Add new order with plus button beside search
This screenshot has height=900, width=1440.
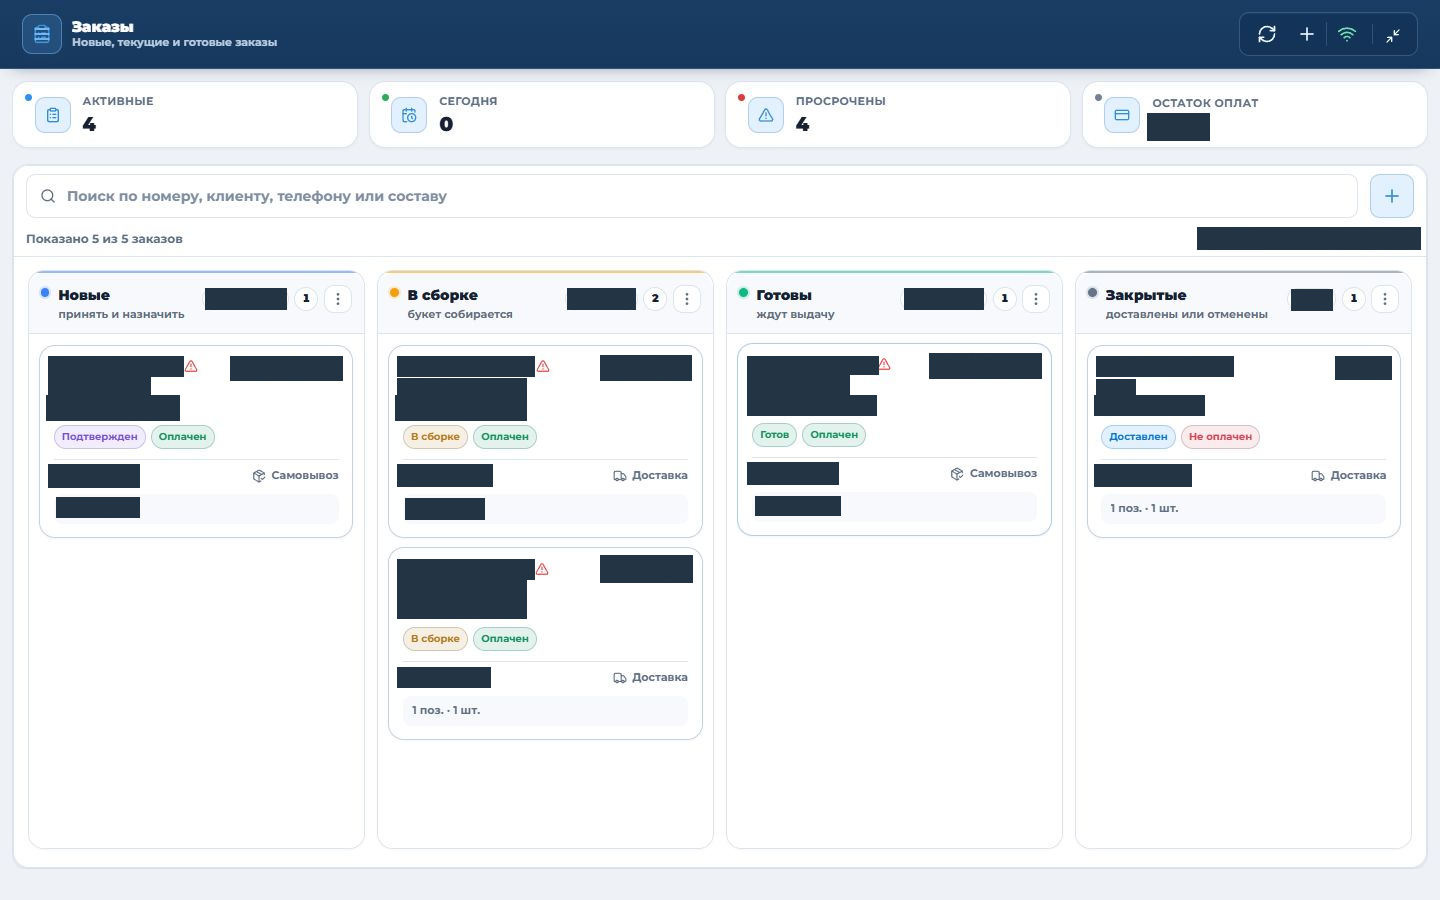tap(1392, 196)
